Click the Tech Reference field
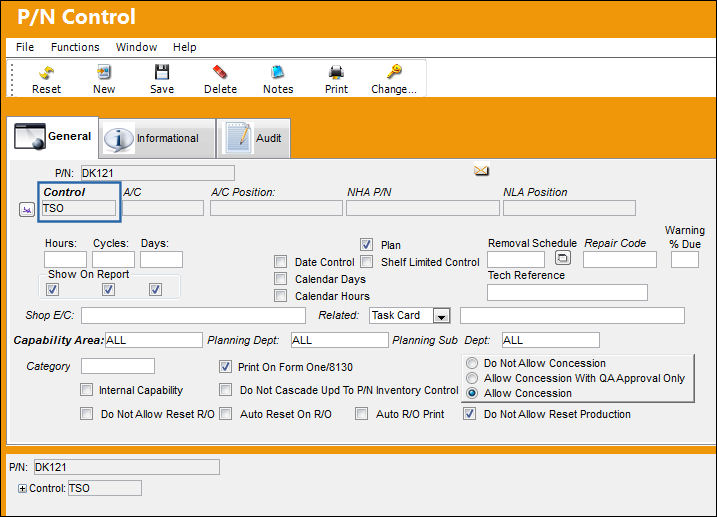 (x=567, y=293)
